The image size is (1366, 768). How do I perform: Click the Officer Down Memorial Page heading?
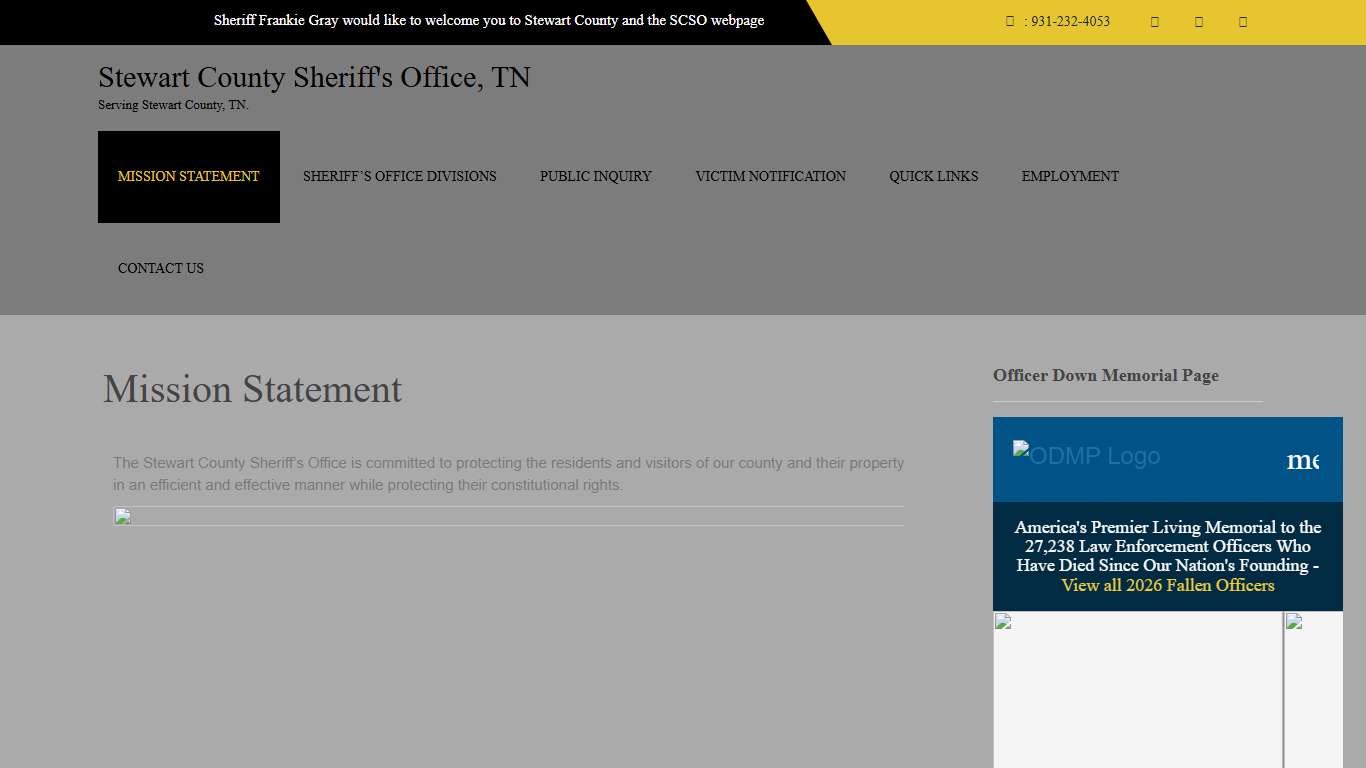point(1105,375)
